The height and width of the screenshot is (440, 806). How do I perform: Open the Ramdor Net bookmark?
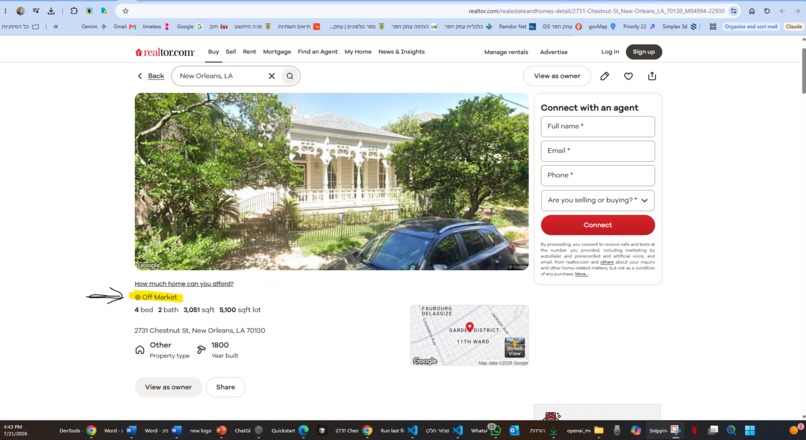(x=517, y=26)
